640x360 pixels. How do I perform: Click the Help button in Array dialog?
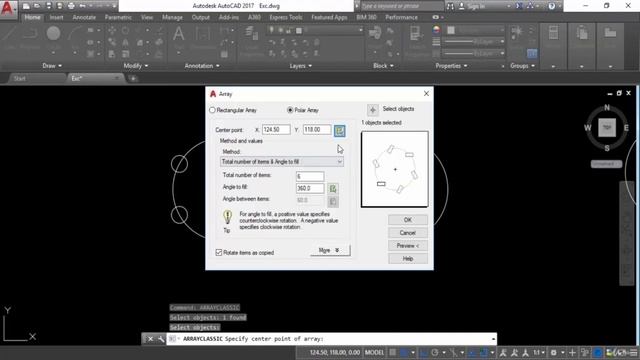408,259
